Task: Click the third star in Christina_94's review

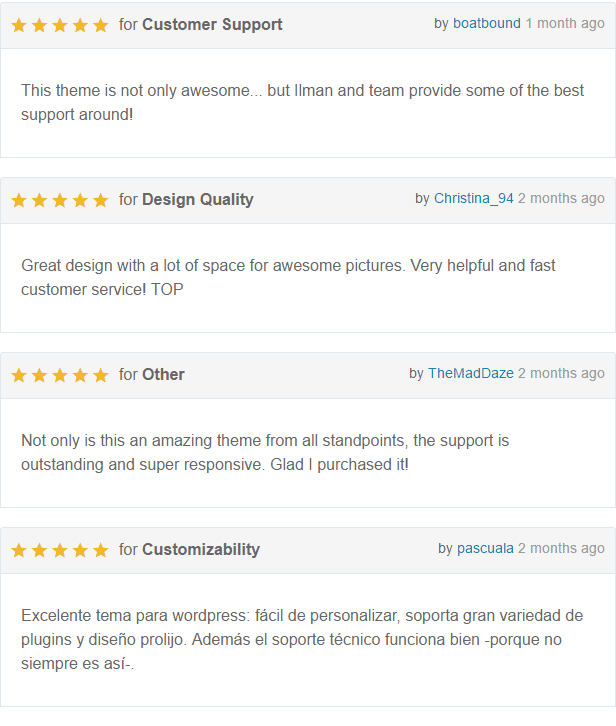Action: pyautogui.click(x=60, y=200)
